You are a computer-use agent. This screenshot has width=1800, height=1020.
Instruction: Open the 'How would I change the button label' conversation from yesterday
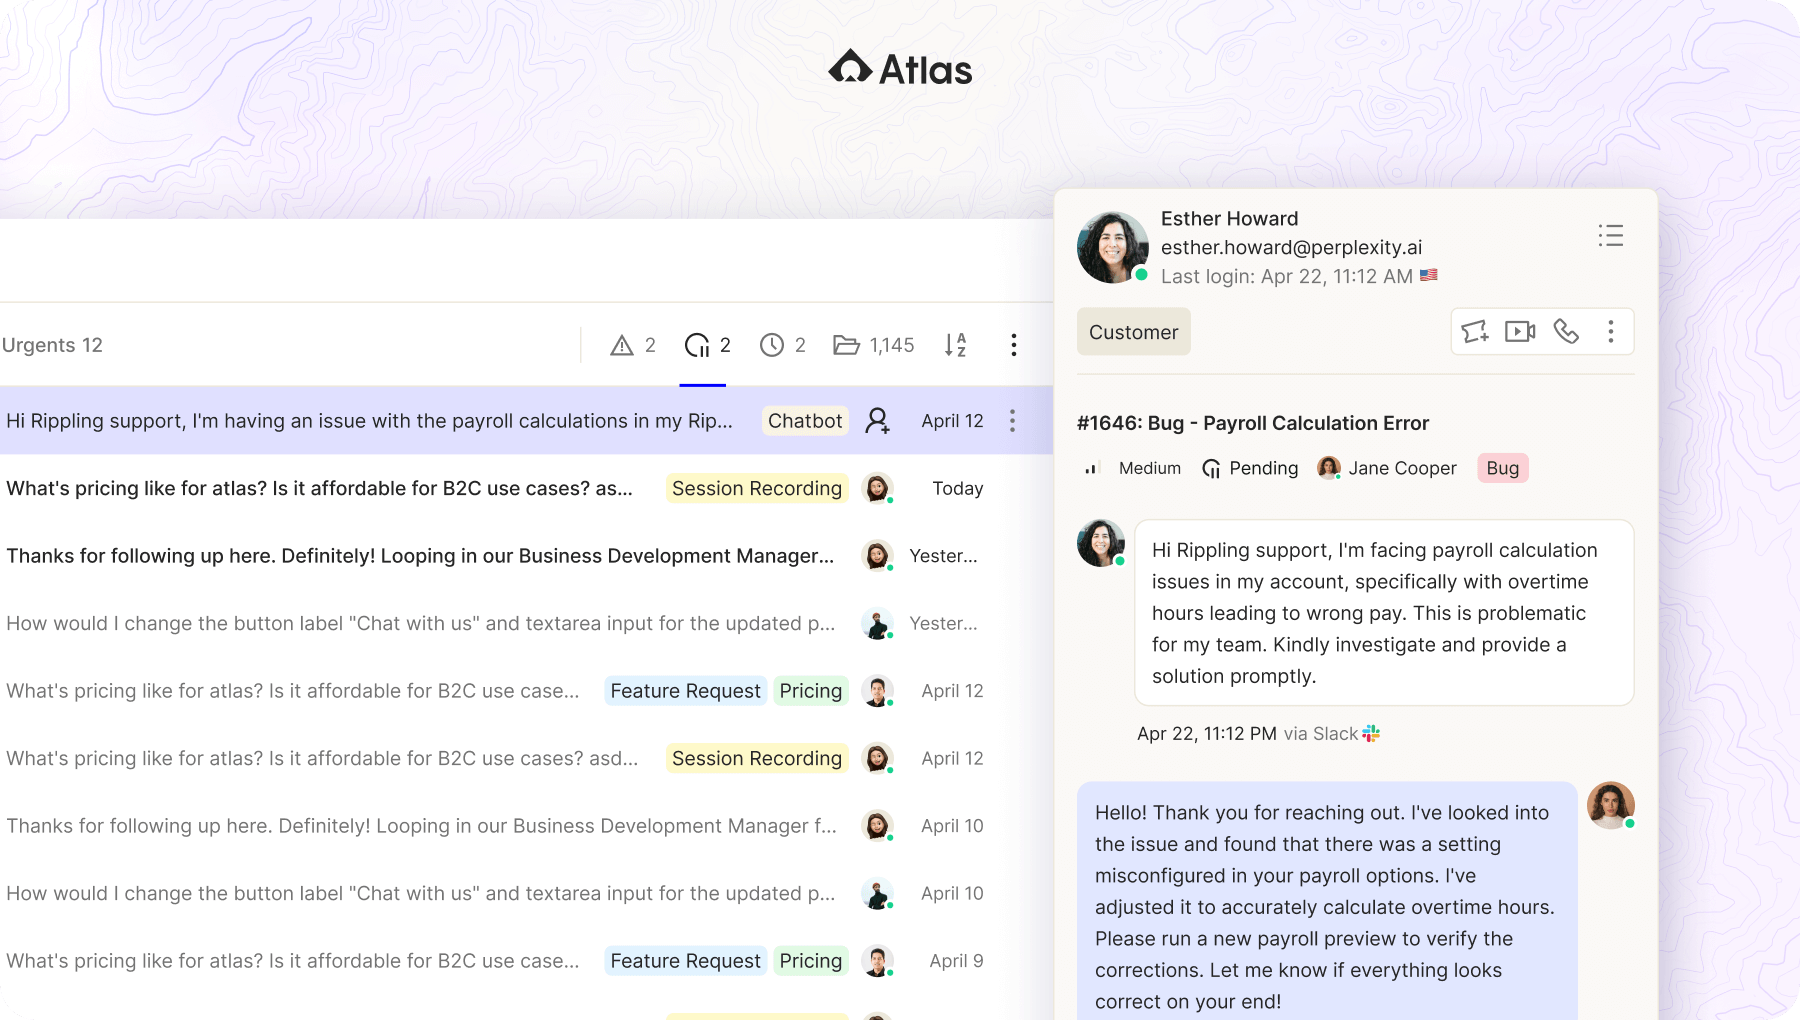pyautogui.click(x=526, y=623)
